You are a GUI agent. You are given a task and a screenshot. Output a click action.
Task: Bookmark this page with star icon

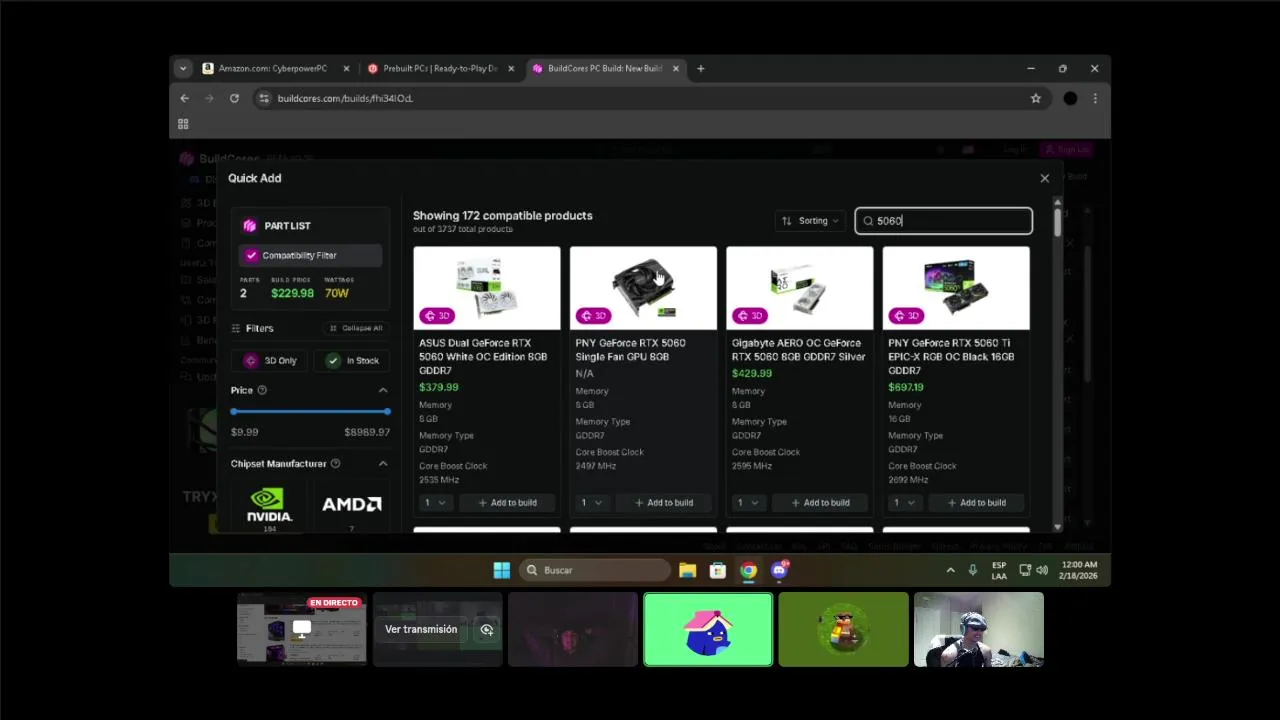click(x=1036, y=98)
